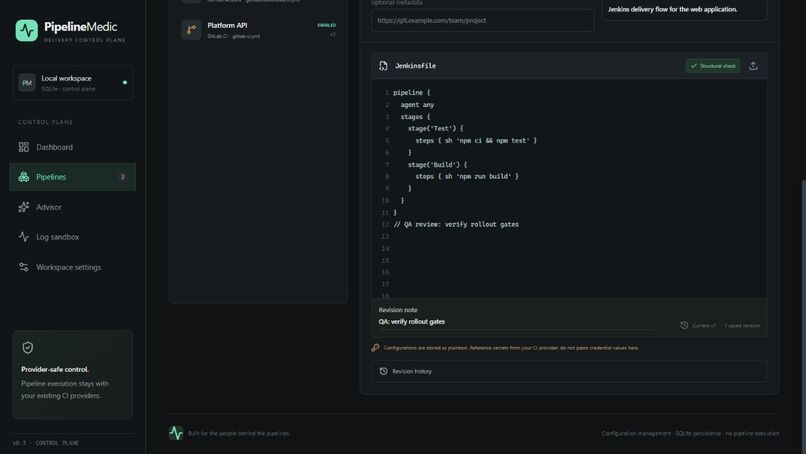Screen dimensions: 806x454
Task: Select the Platform API pipeline entry
Action: (258, 30)
